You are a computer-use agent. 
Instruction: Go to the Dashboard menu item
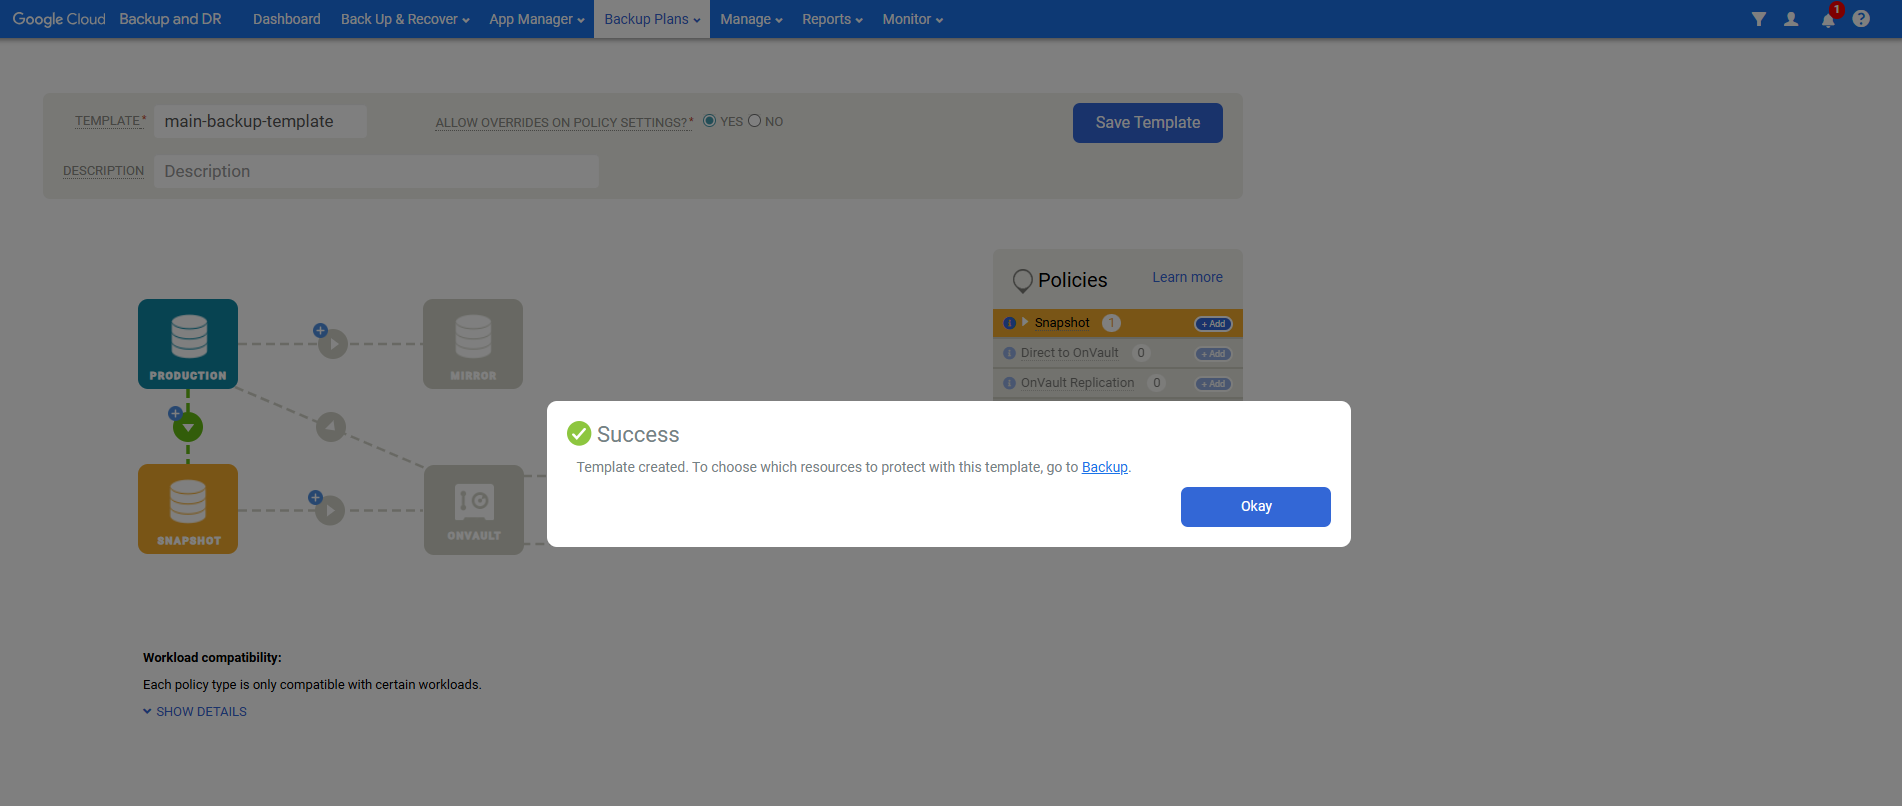(x=287, y=19)
